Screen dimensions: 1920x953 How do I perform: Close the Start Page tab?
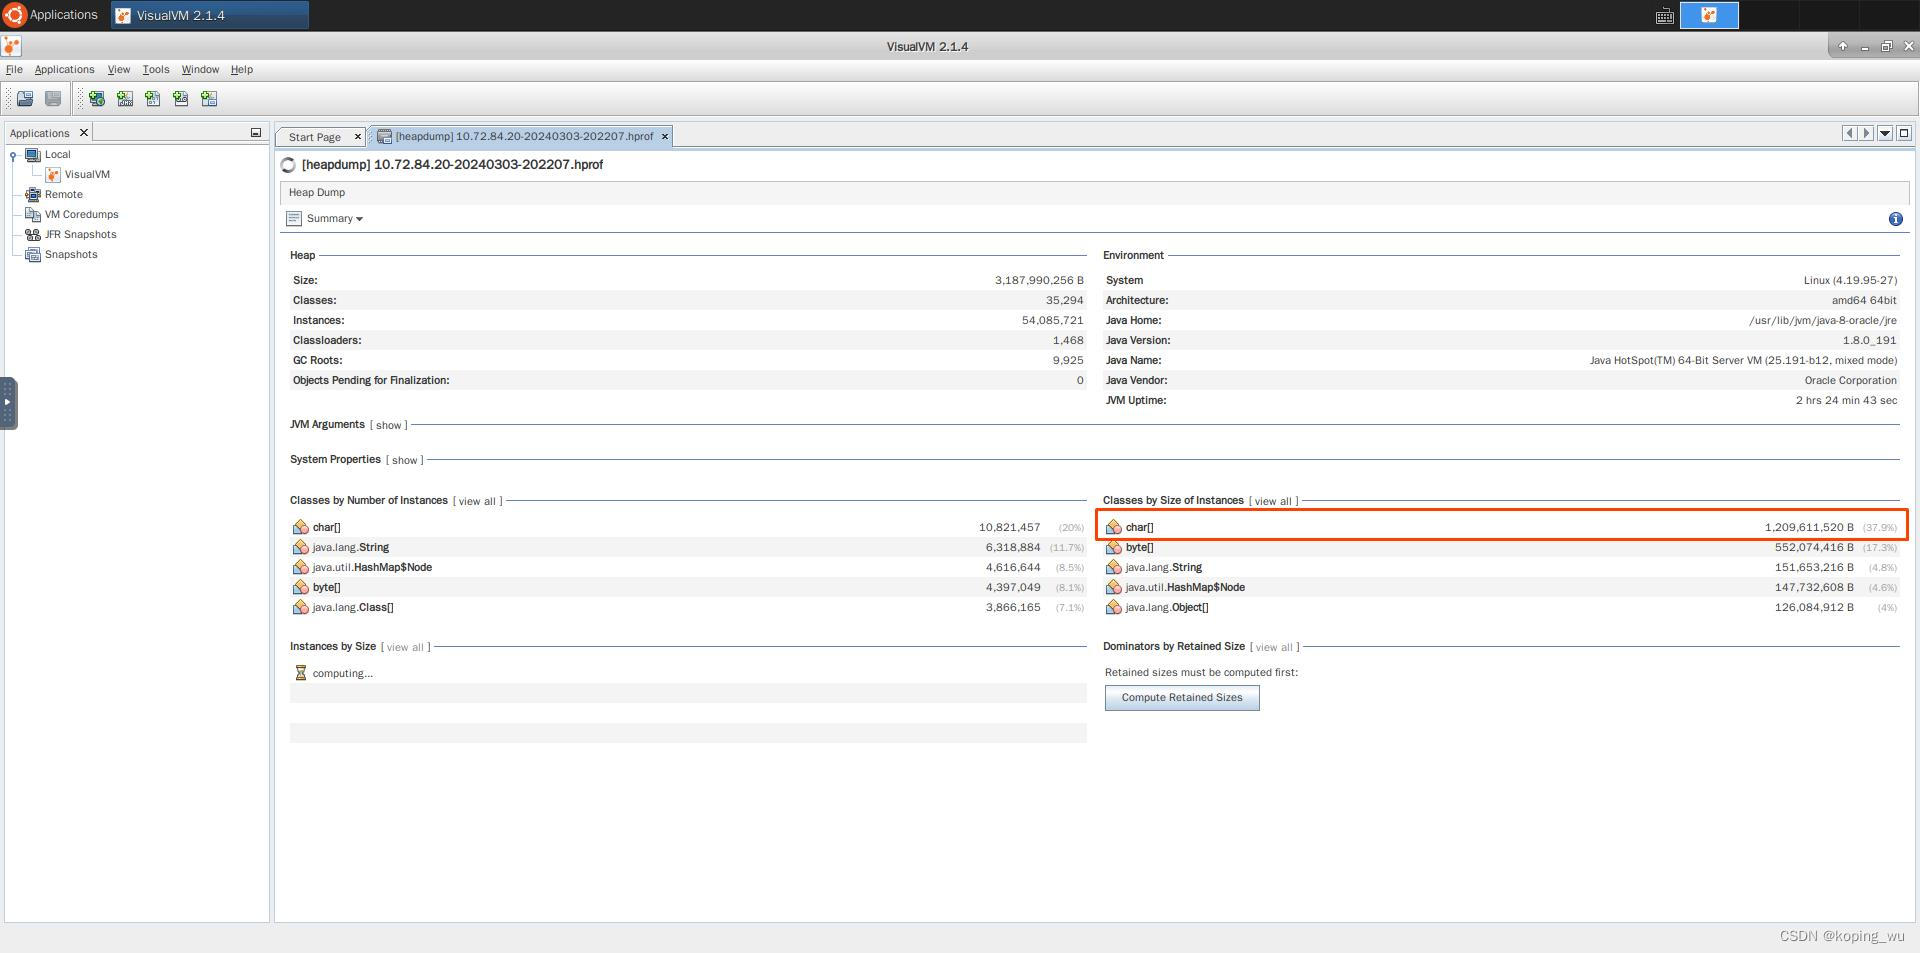coord(358,137)
